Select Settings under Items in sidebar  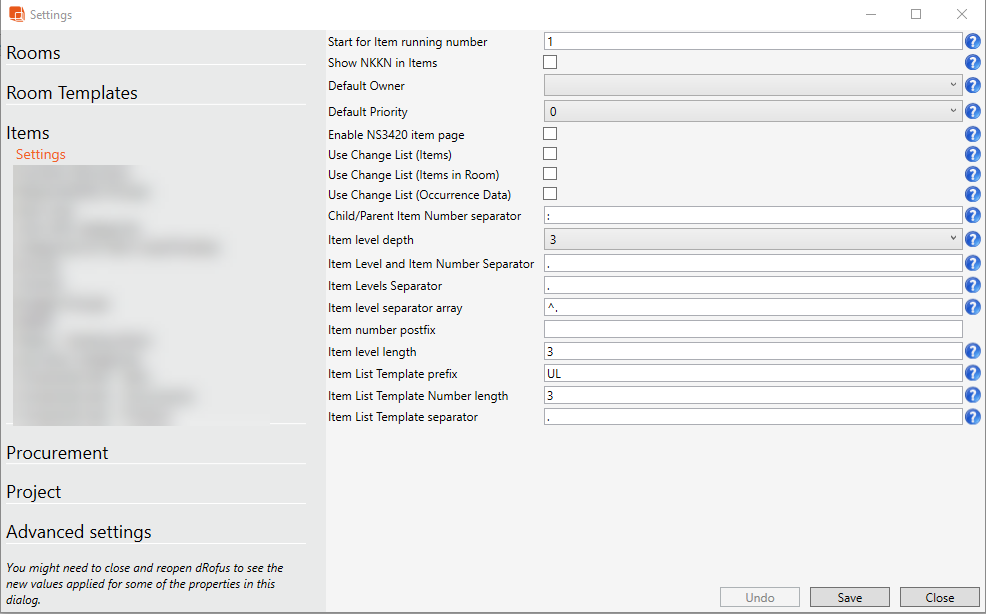tap(41, 155)
